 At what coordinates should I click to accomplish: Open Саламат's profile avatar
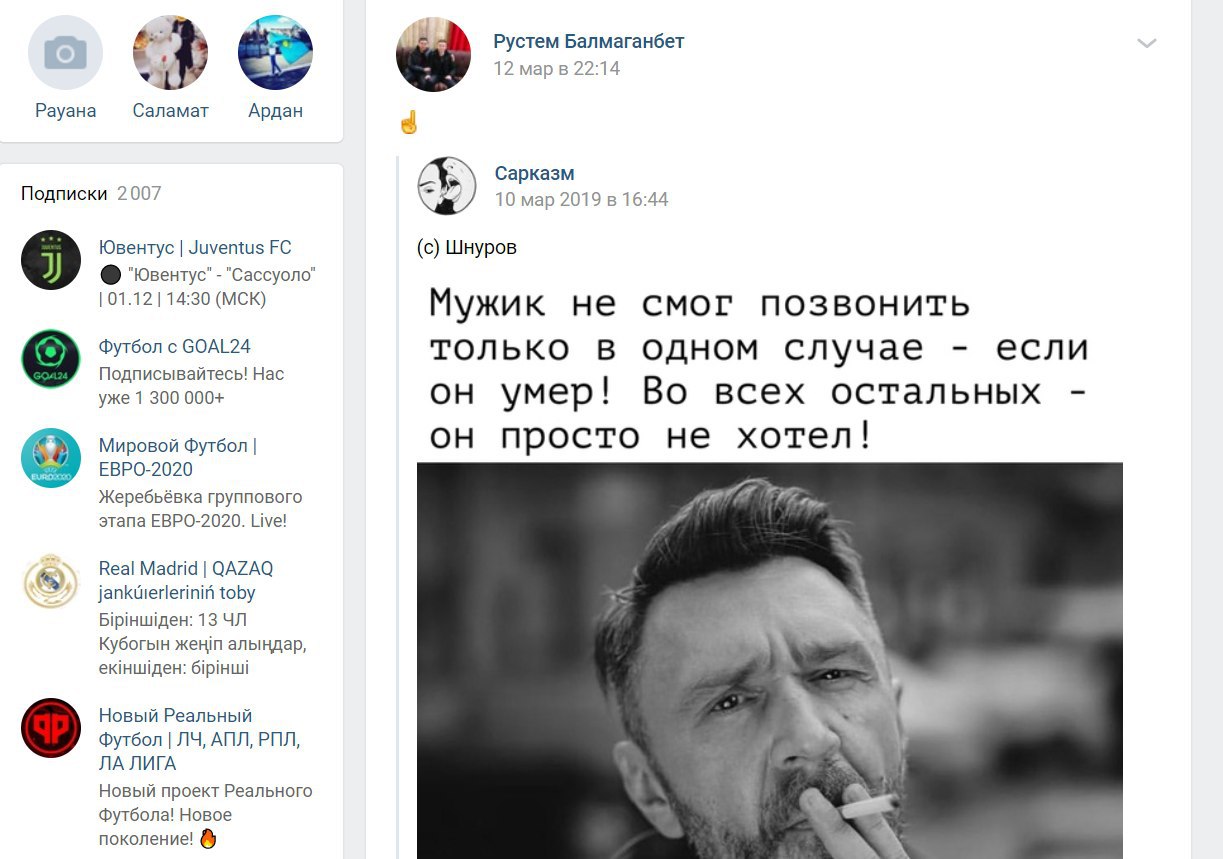pos(170,52)
